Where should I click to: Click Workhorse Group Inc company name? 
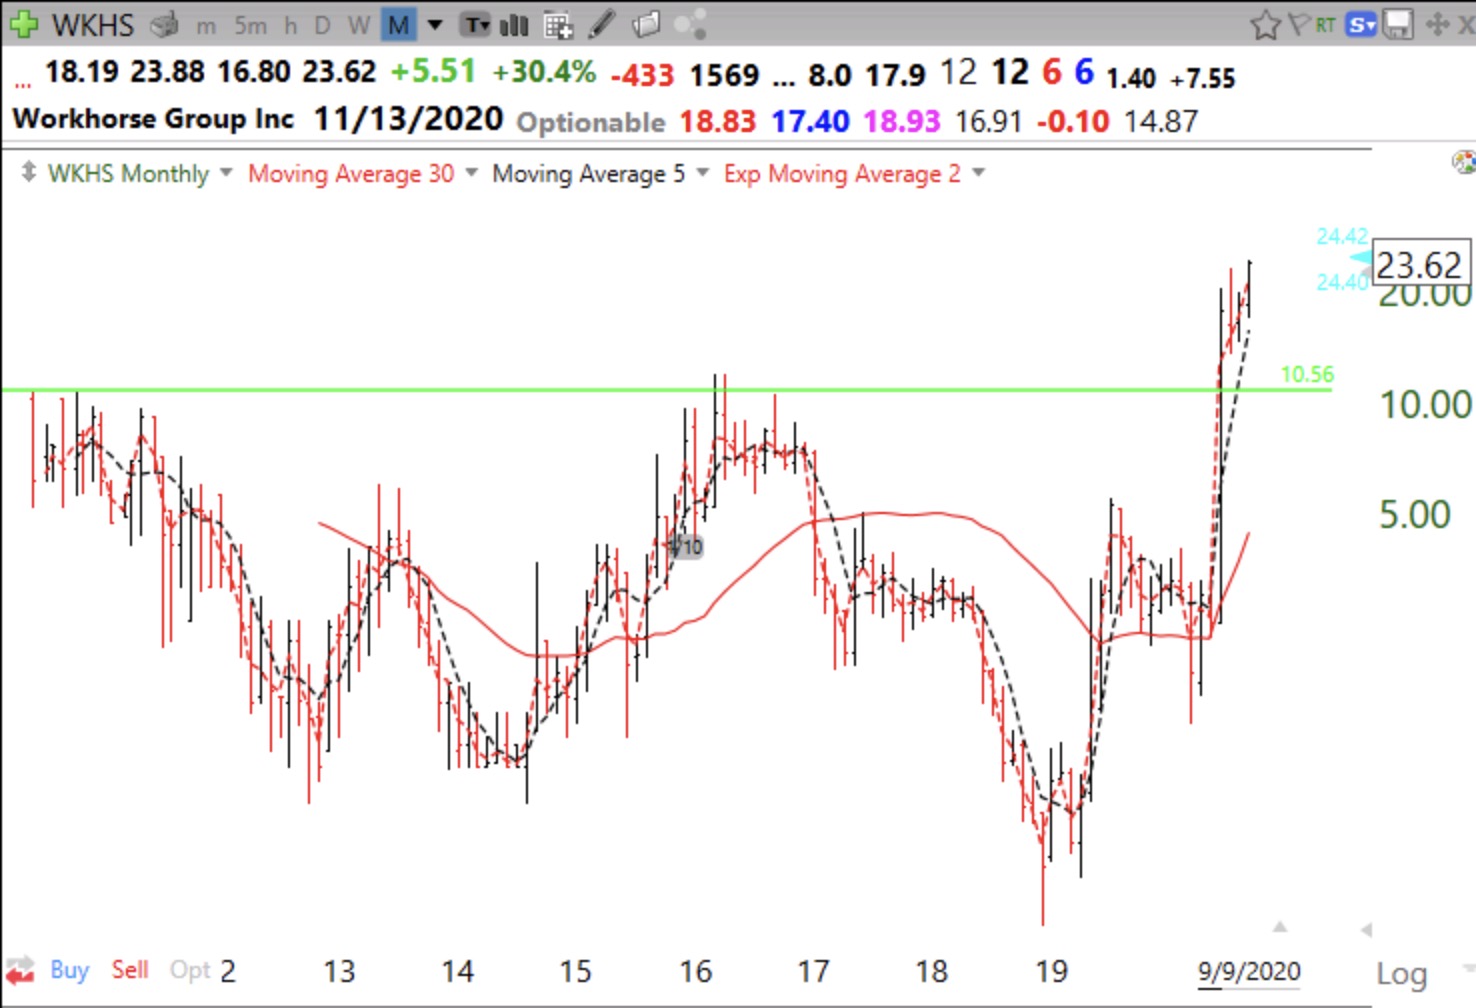click(153, 119)
